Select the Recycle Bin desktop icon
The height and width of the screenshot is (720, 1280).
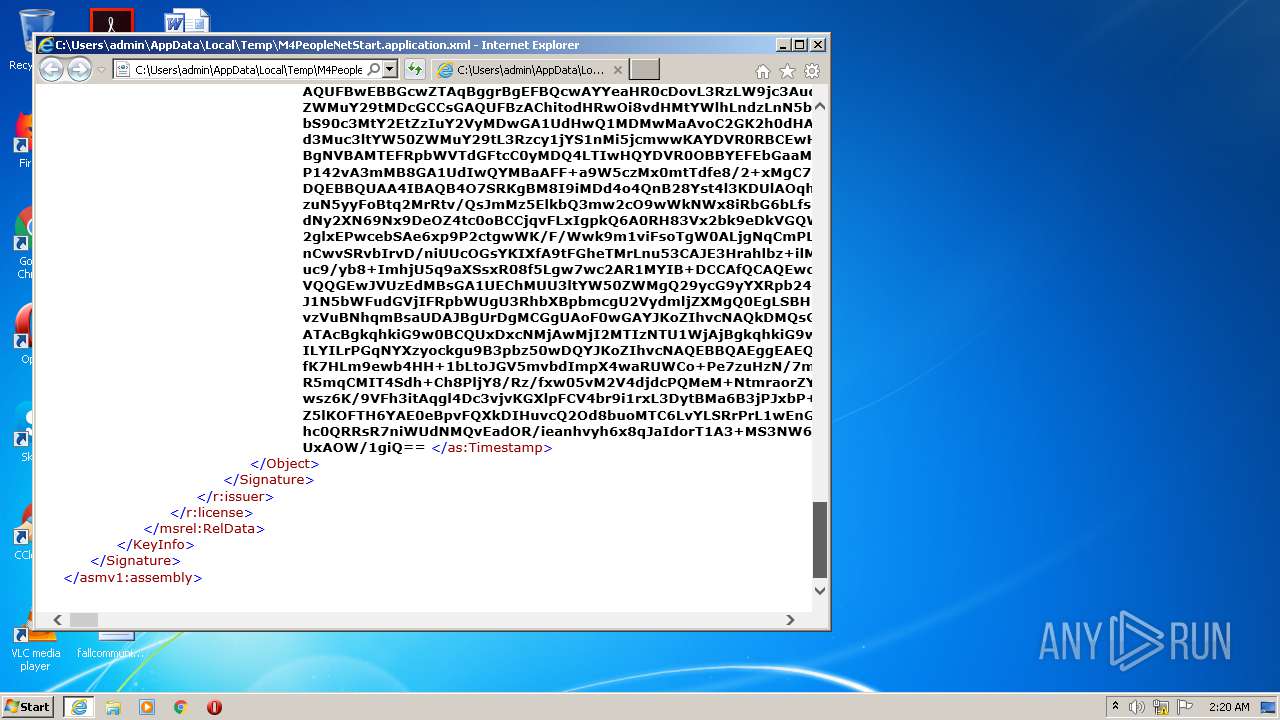click(x=37, y=30)
